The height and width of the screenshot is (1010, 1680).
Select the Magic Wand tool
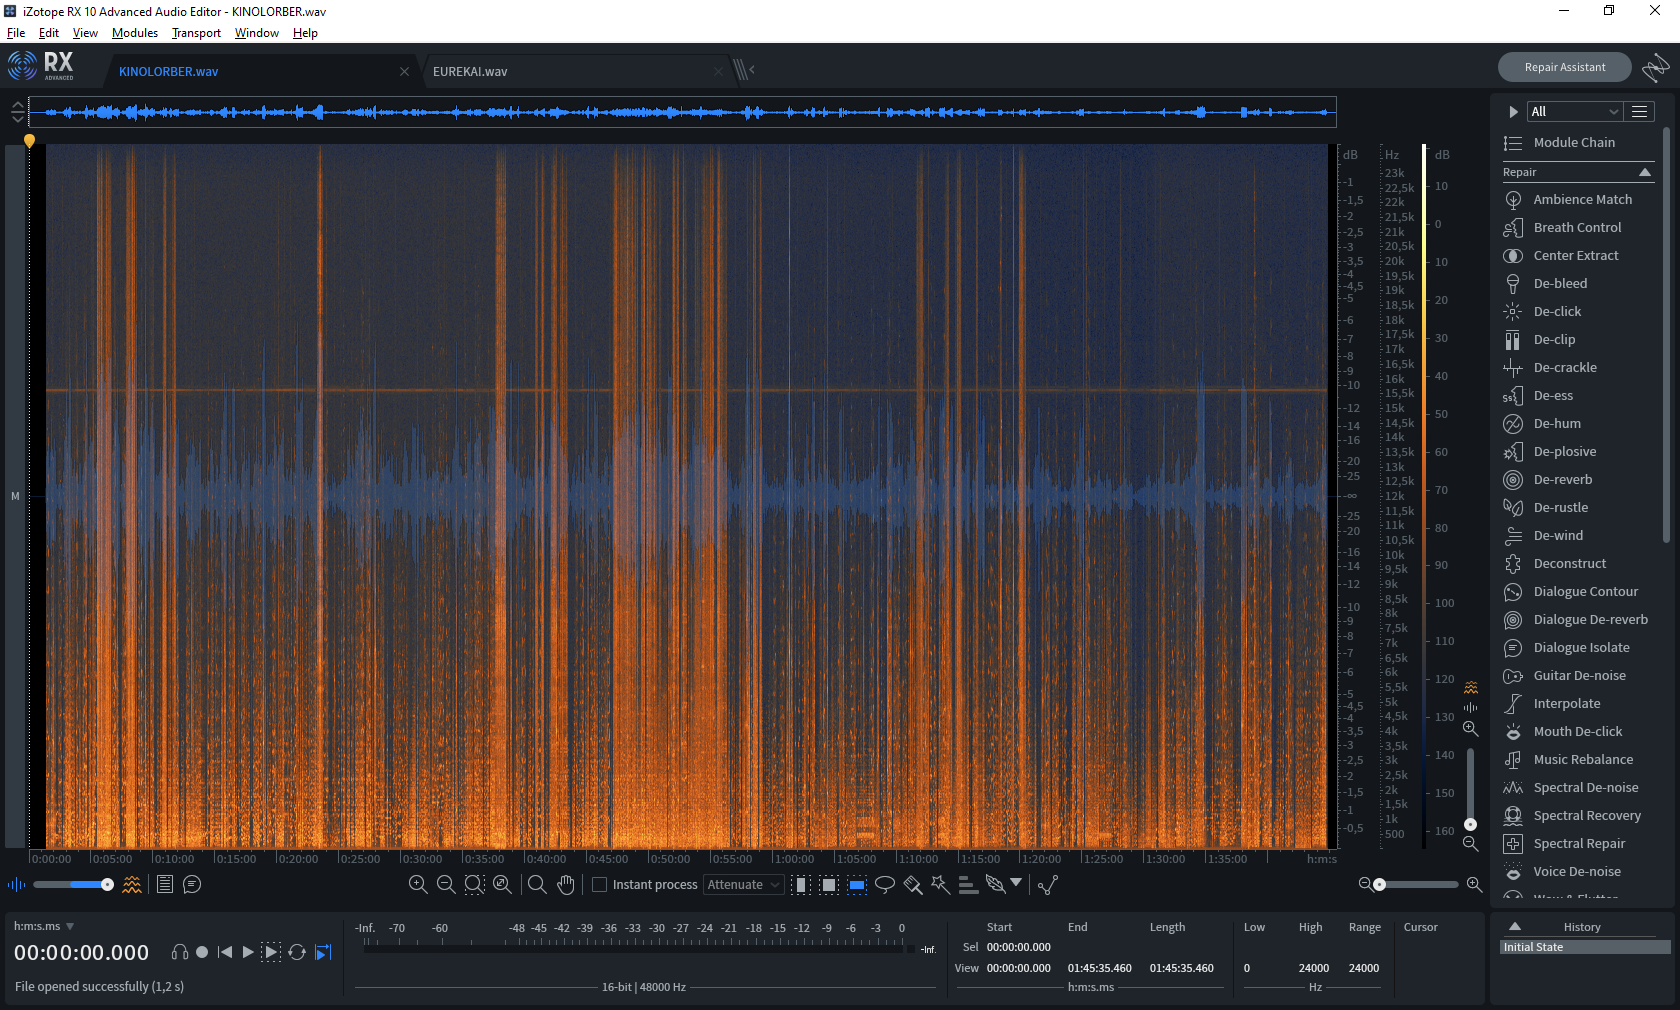click(940, 885)
